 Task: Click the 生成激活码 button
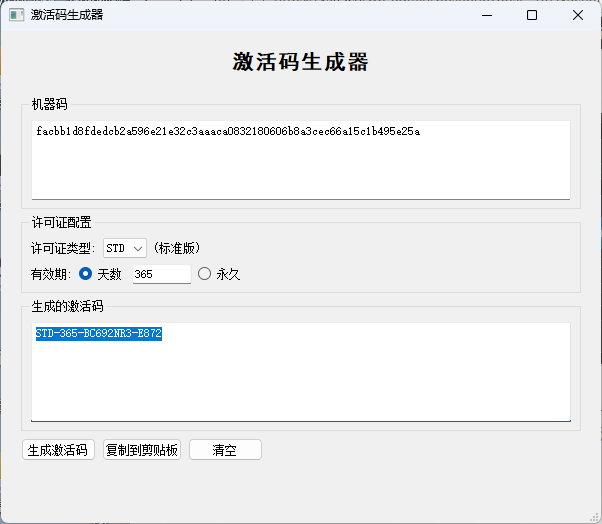pos(58,450)
